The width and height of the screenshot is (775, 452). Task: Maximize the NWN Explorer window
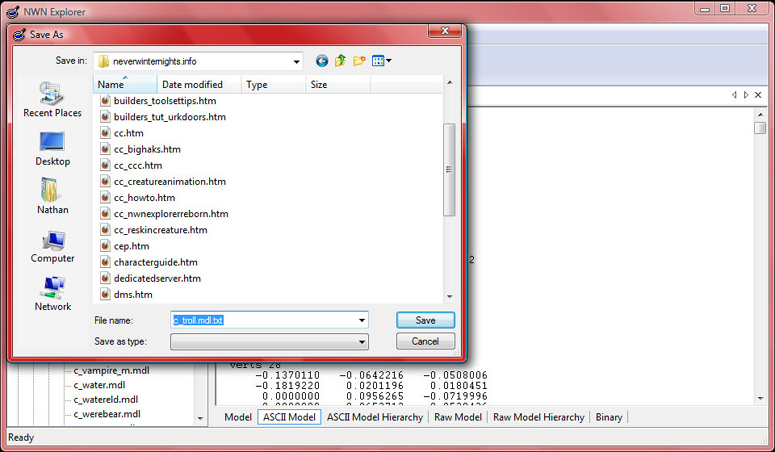pos(725,8)
